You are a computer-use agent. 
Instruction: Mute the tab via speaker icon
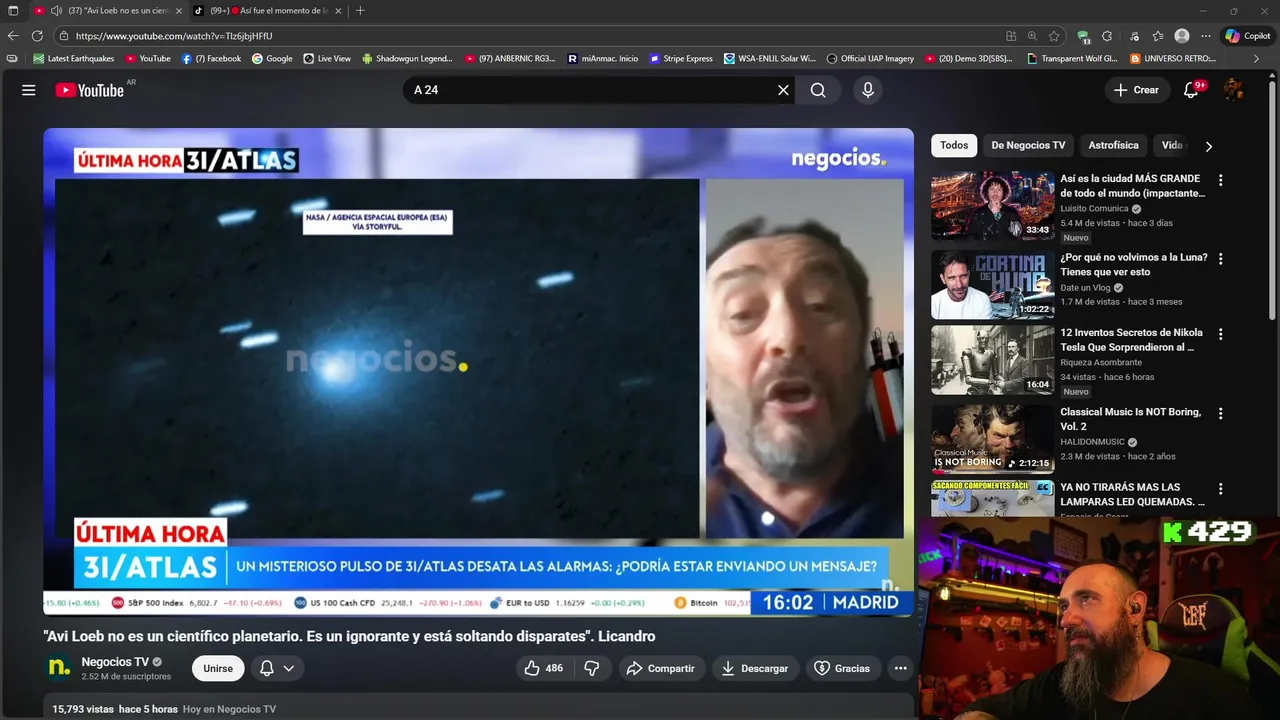56,11
